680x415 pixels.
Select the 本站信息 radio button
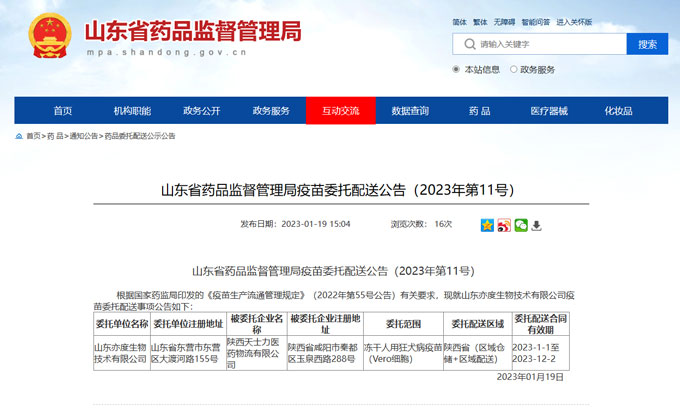pos(457,70)
